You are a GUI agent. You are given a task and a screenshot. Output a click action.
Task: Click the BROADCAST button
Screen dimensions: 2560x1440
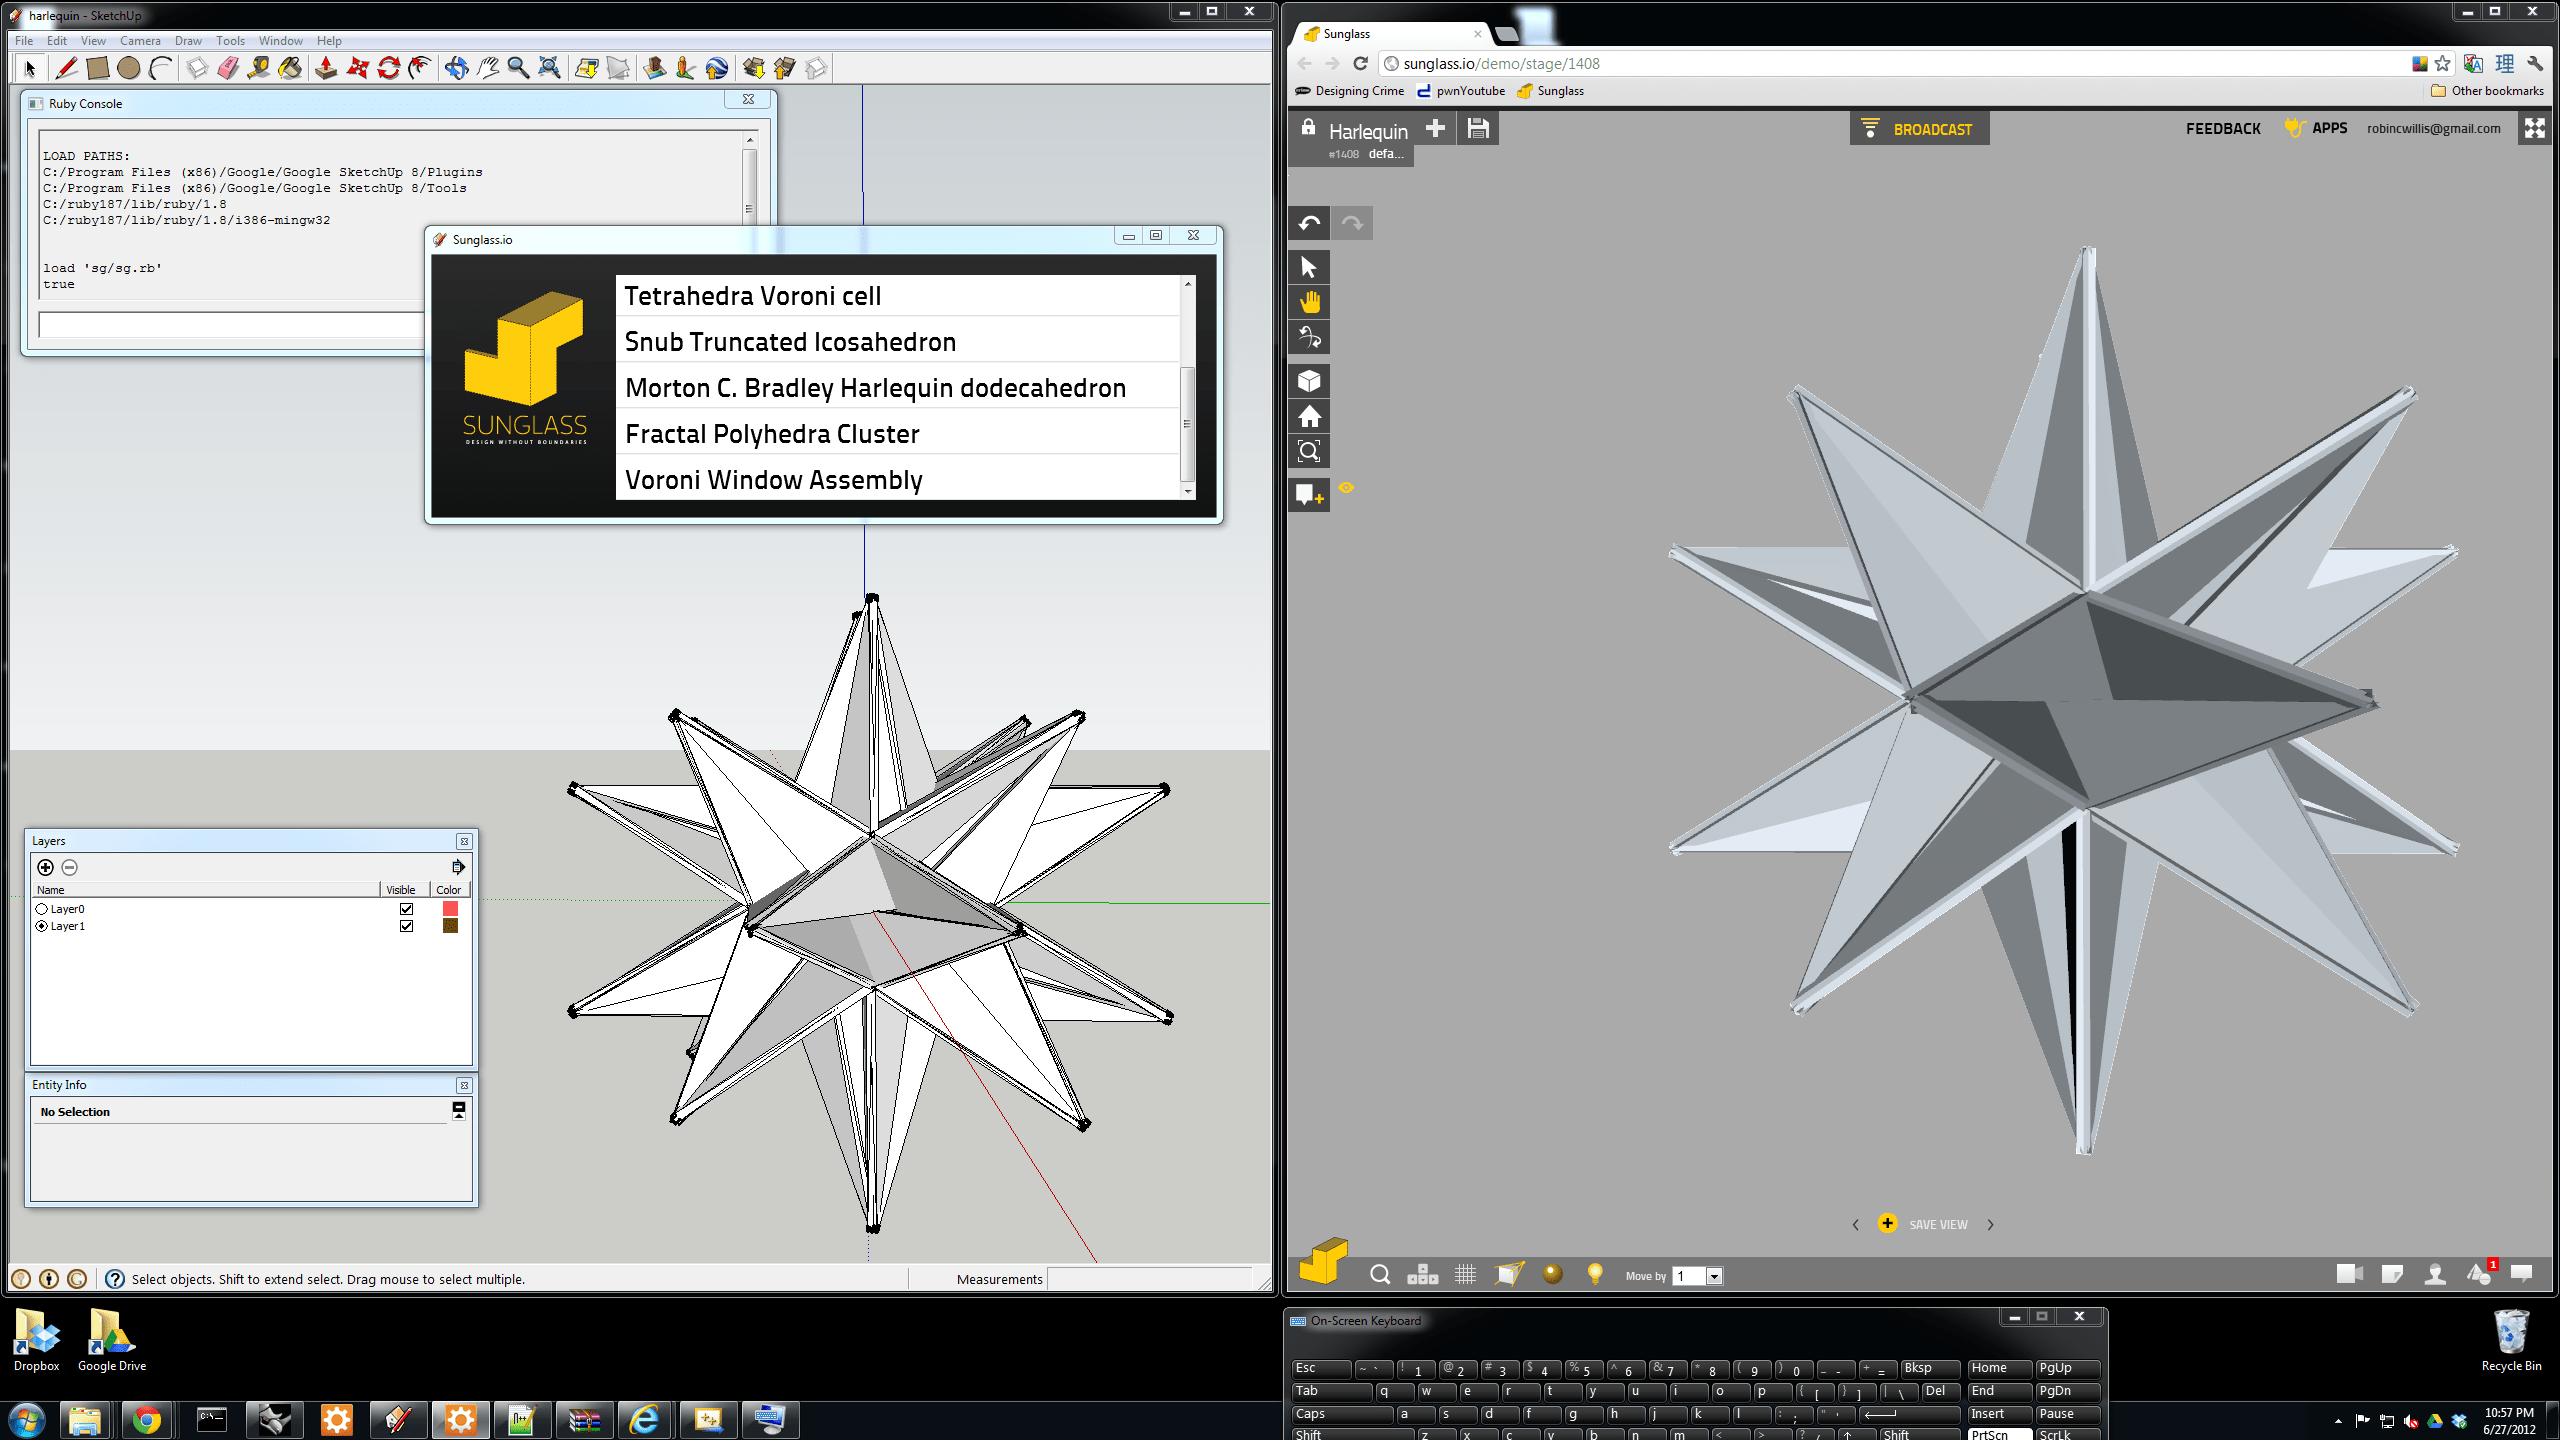(1919, 129)
